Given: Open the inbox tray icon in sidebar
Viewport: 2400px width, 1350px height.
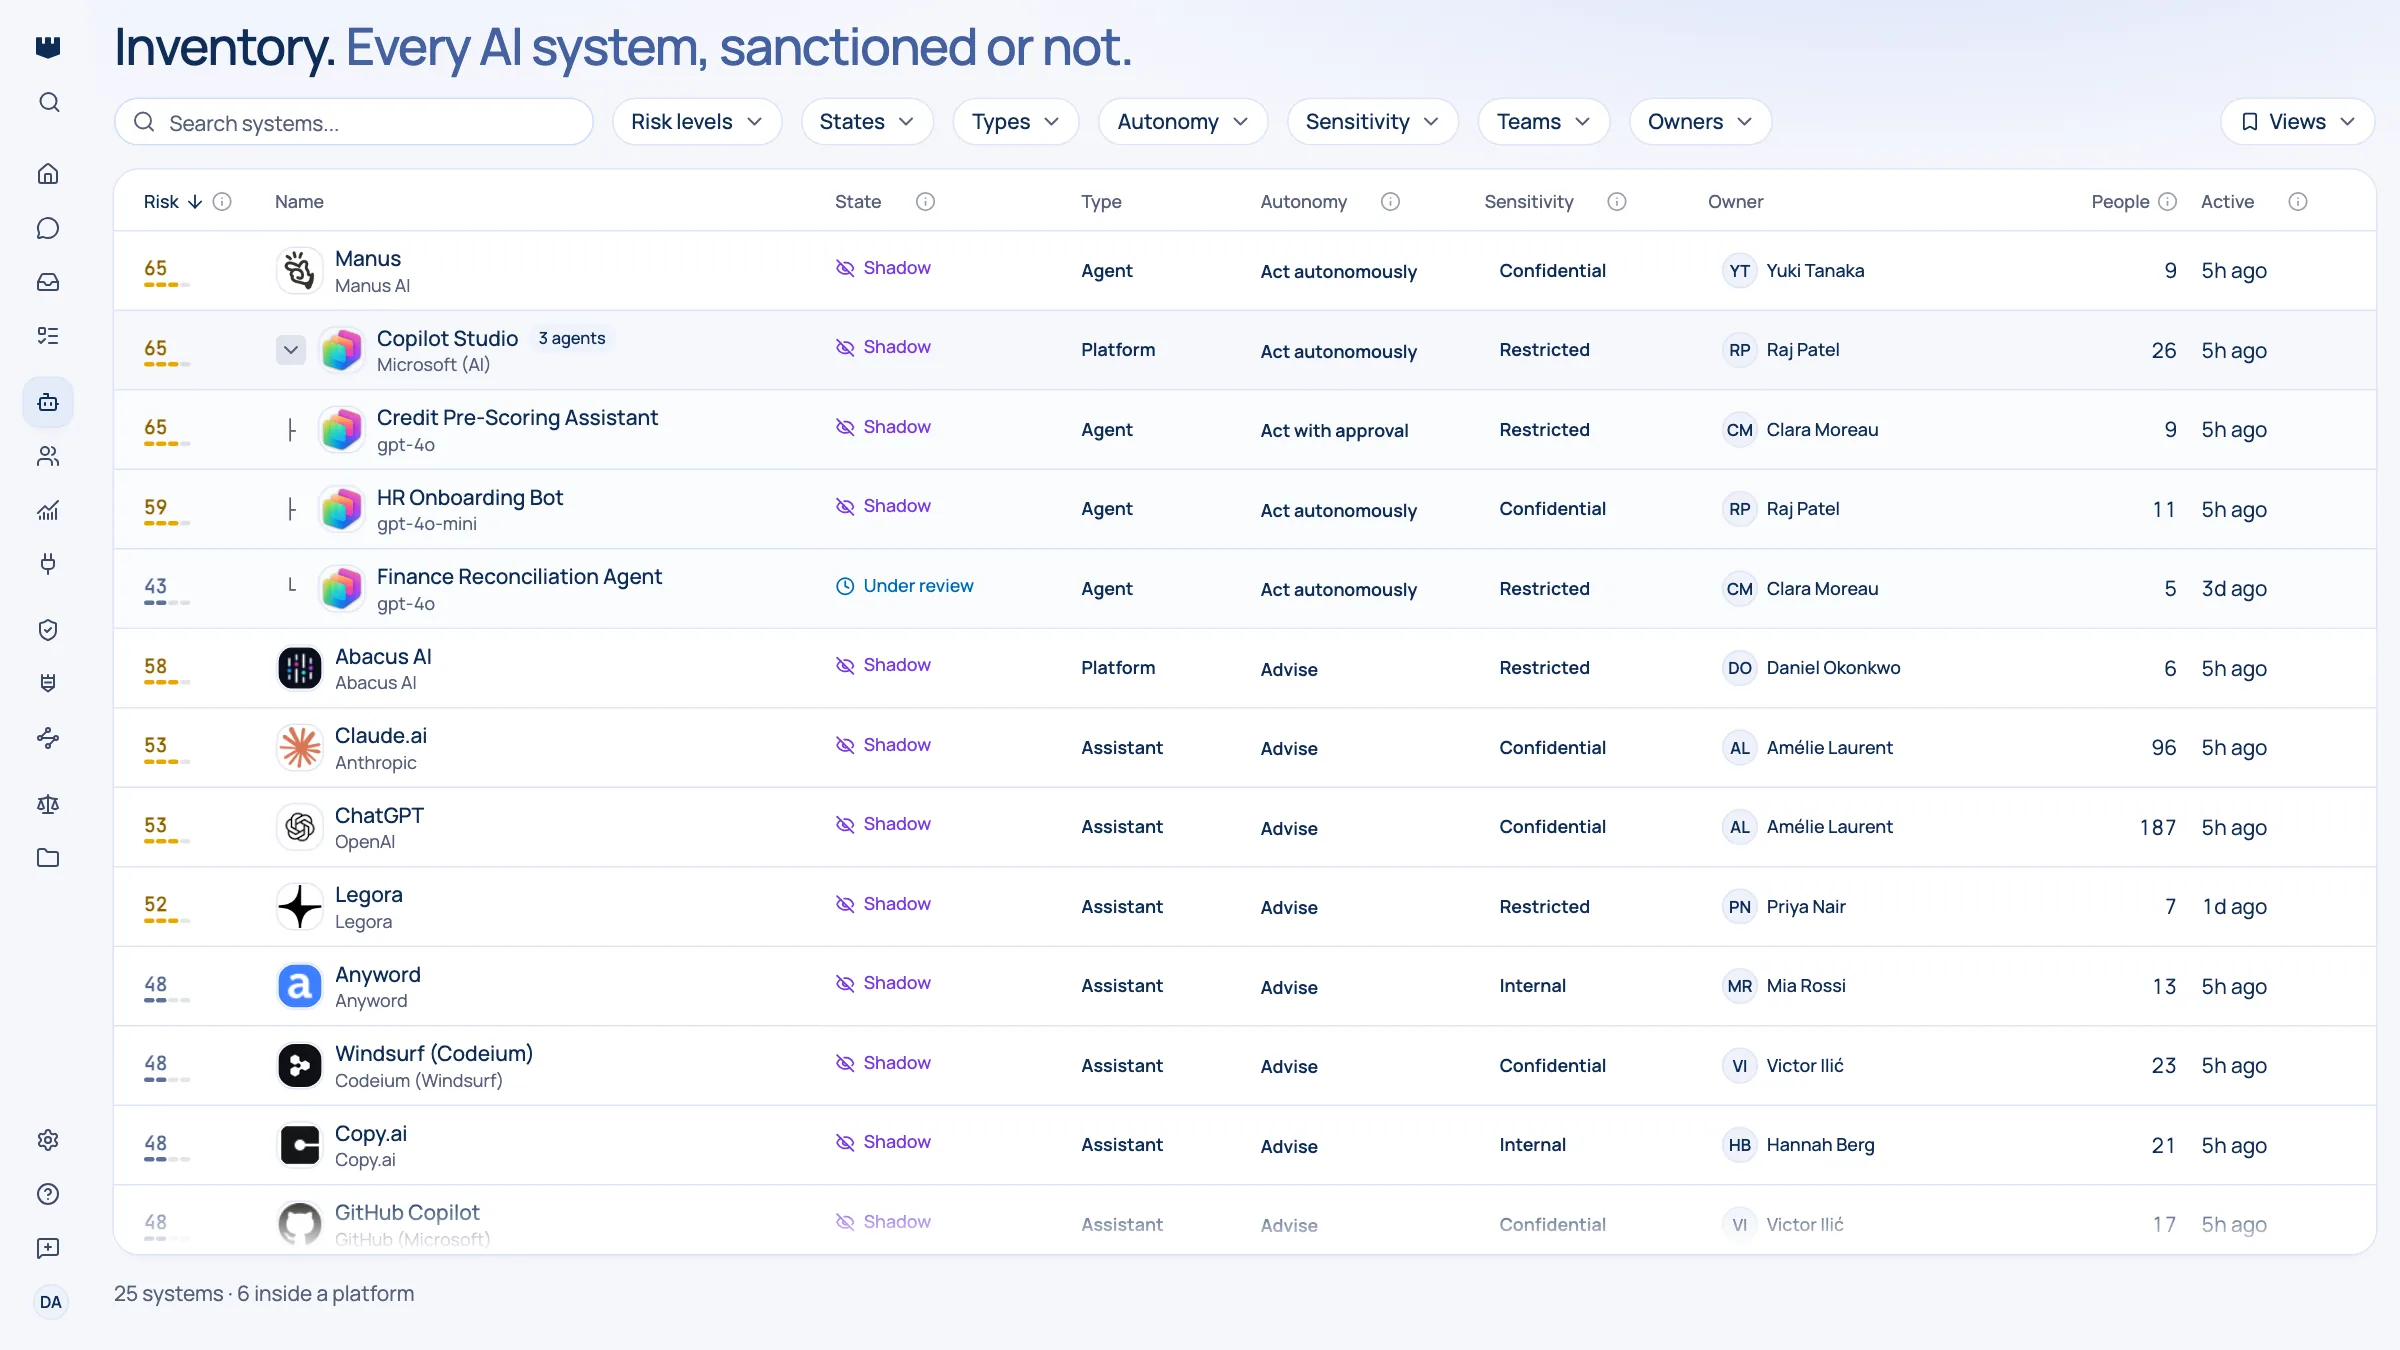Looking at the screenshot, I should tap(48, 282).
